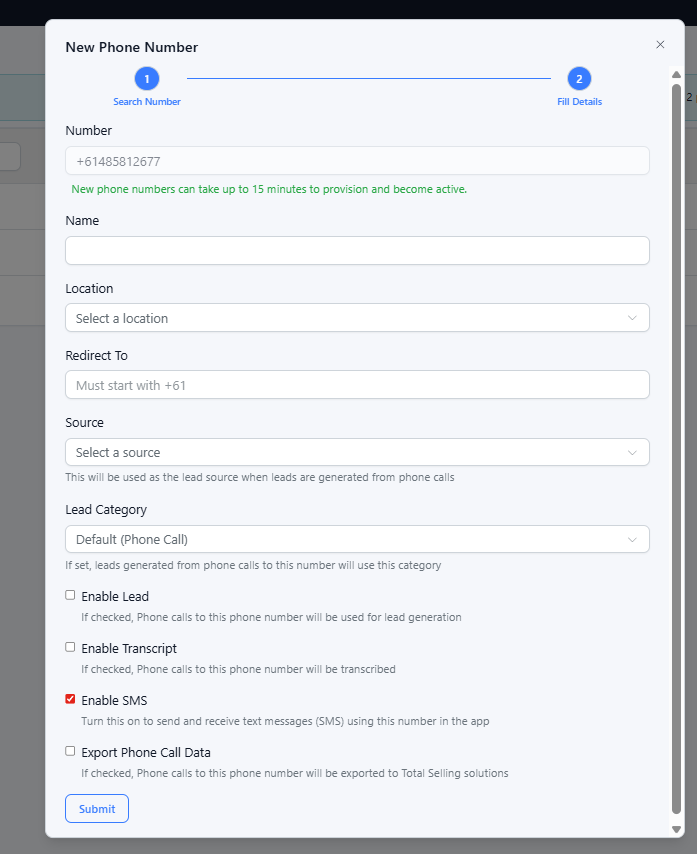Click into the Redirect To input
Image resolution: width=697 pixels, height=854 pixels.
[x=357, y=385]
